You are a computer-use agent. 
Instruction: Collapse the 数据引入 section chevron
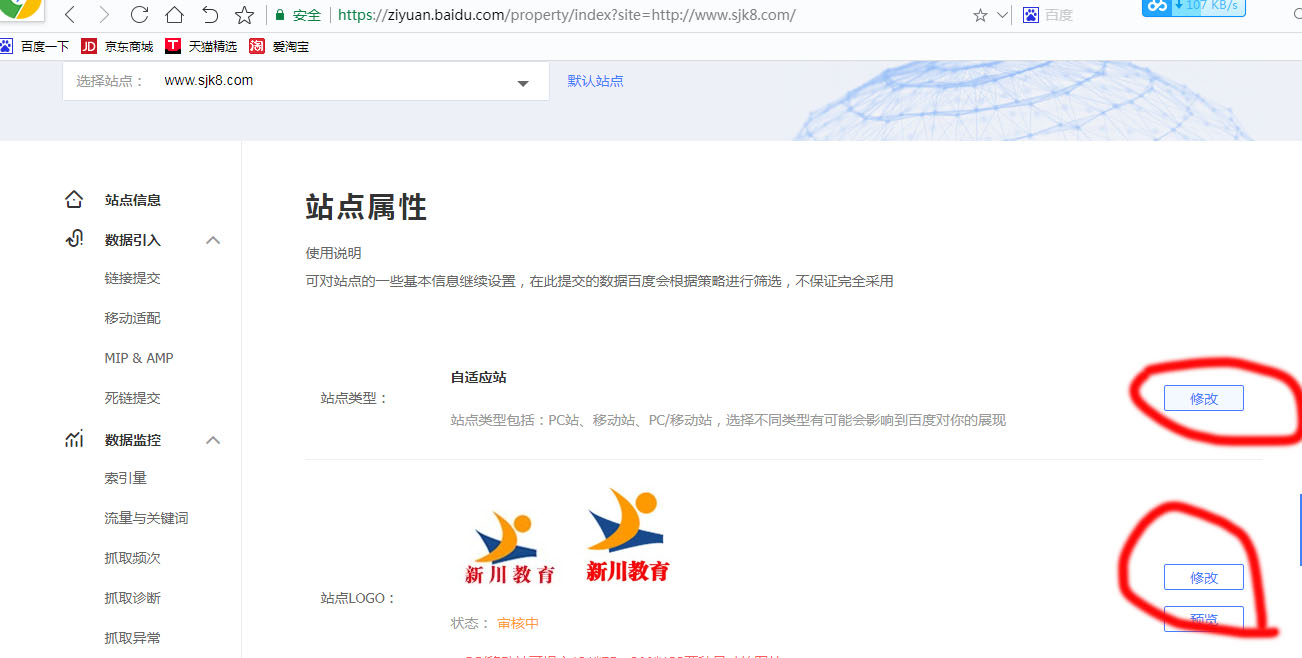[x=213, y=240]
